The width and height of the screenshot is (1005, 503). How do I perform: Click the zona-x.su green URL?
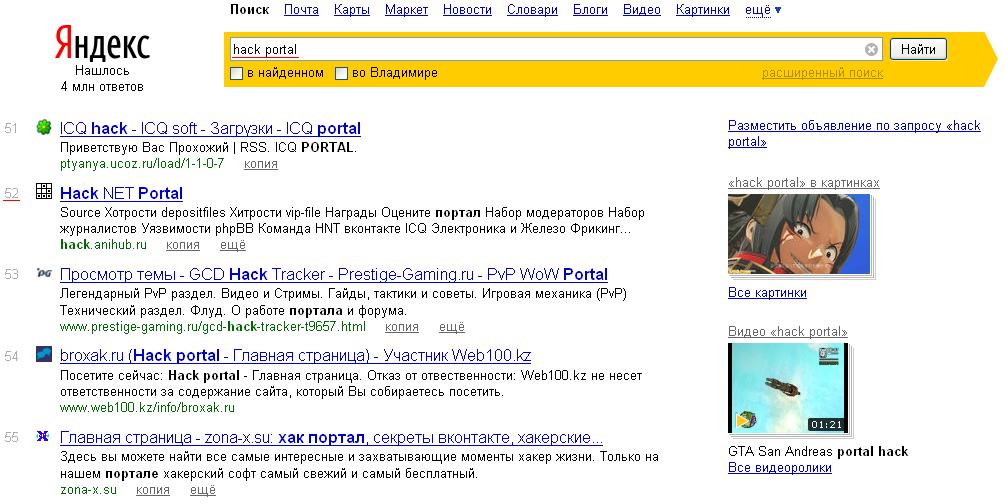point(88,490)
